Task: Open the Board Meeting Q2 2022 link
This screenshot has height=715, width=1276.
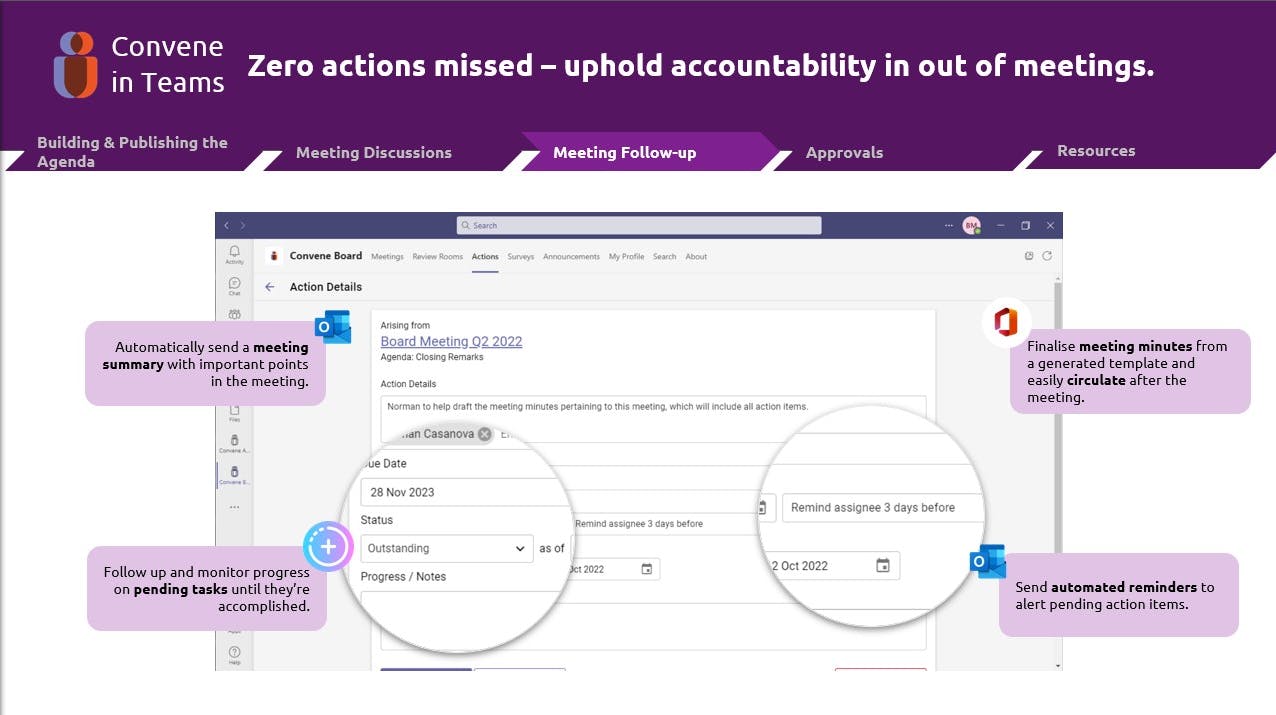Action: [451, 342]
